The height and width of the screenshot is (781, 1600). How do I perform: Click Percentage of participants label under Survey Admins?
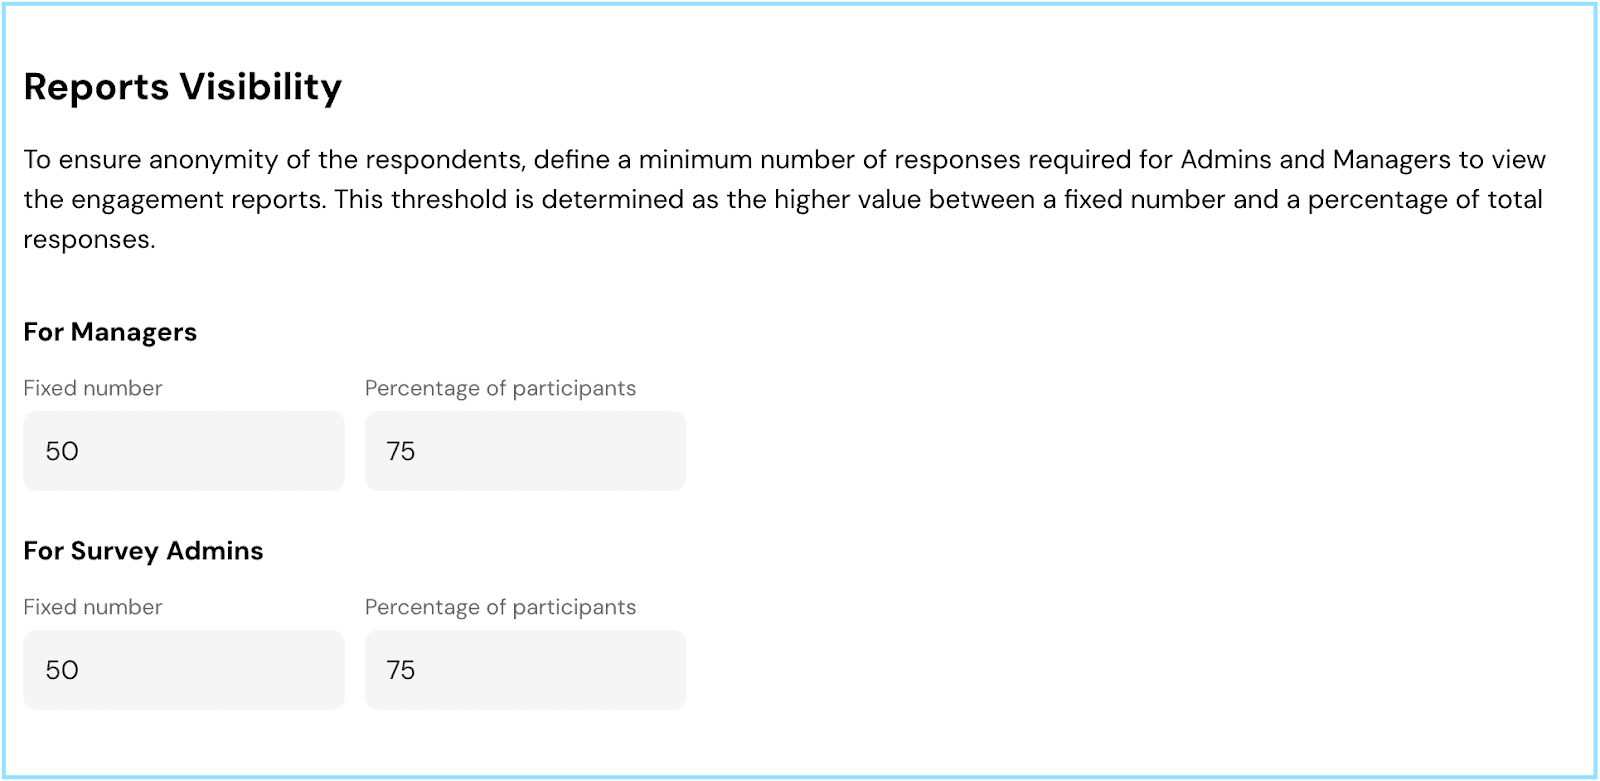coord(500,607)
